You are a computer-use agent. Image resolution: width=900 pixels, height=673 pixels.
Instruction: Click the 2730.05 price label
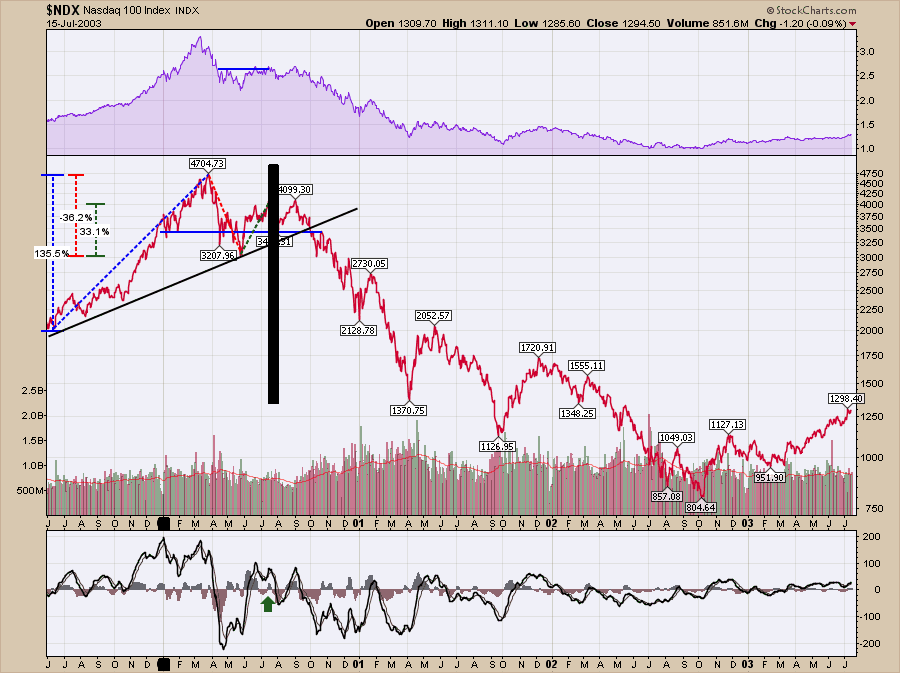tap(369, 263)
